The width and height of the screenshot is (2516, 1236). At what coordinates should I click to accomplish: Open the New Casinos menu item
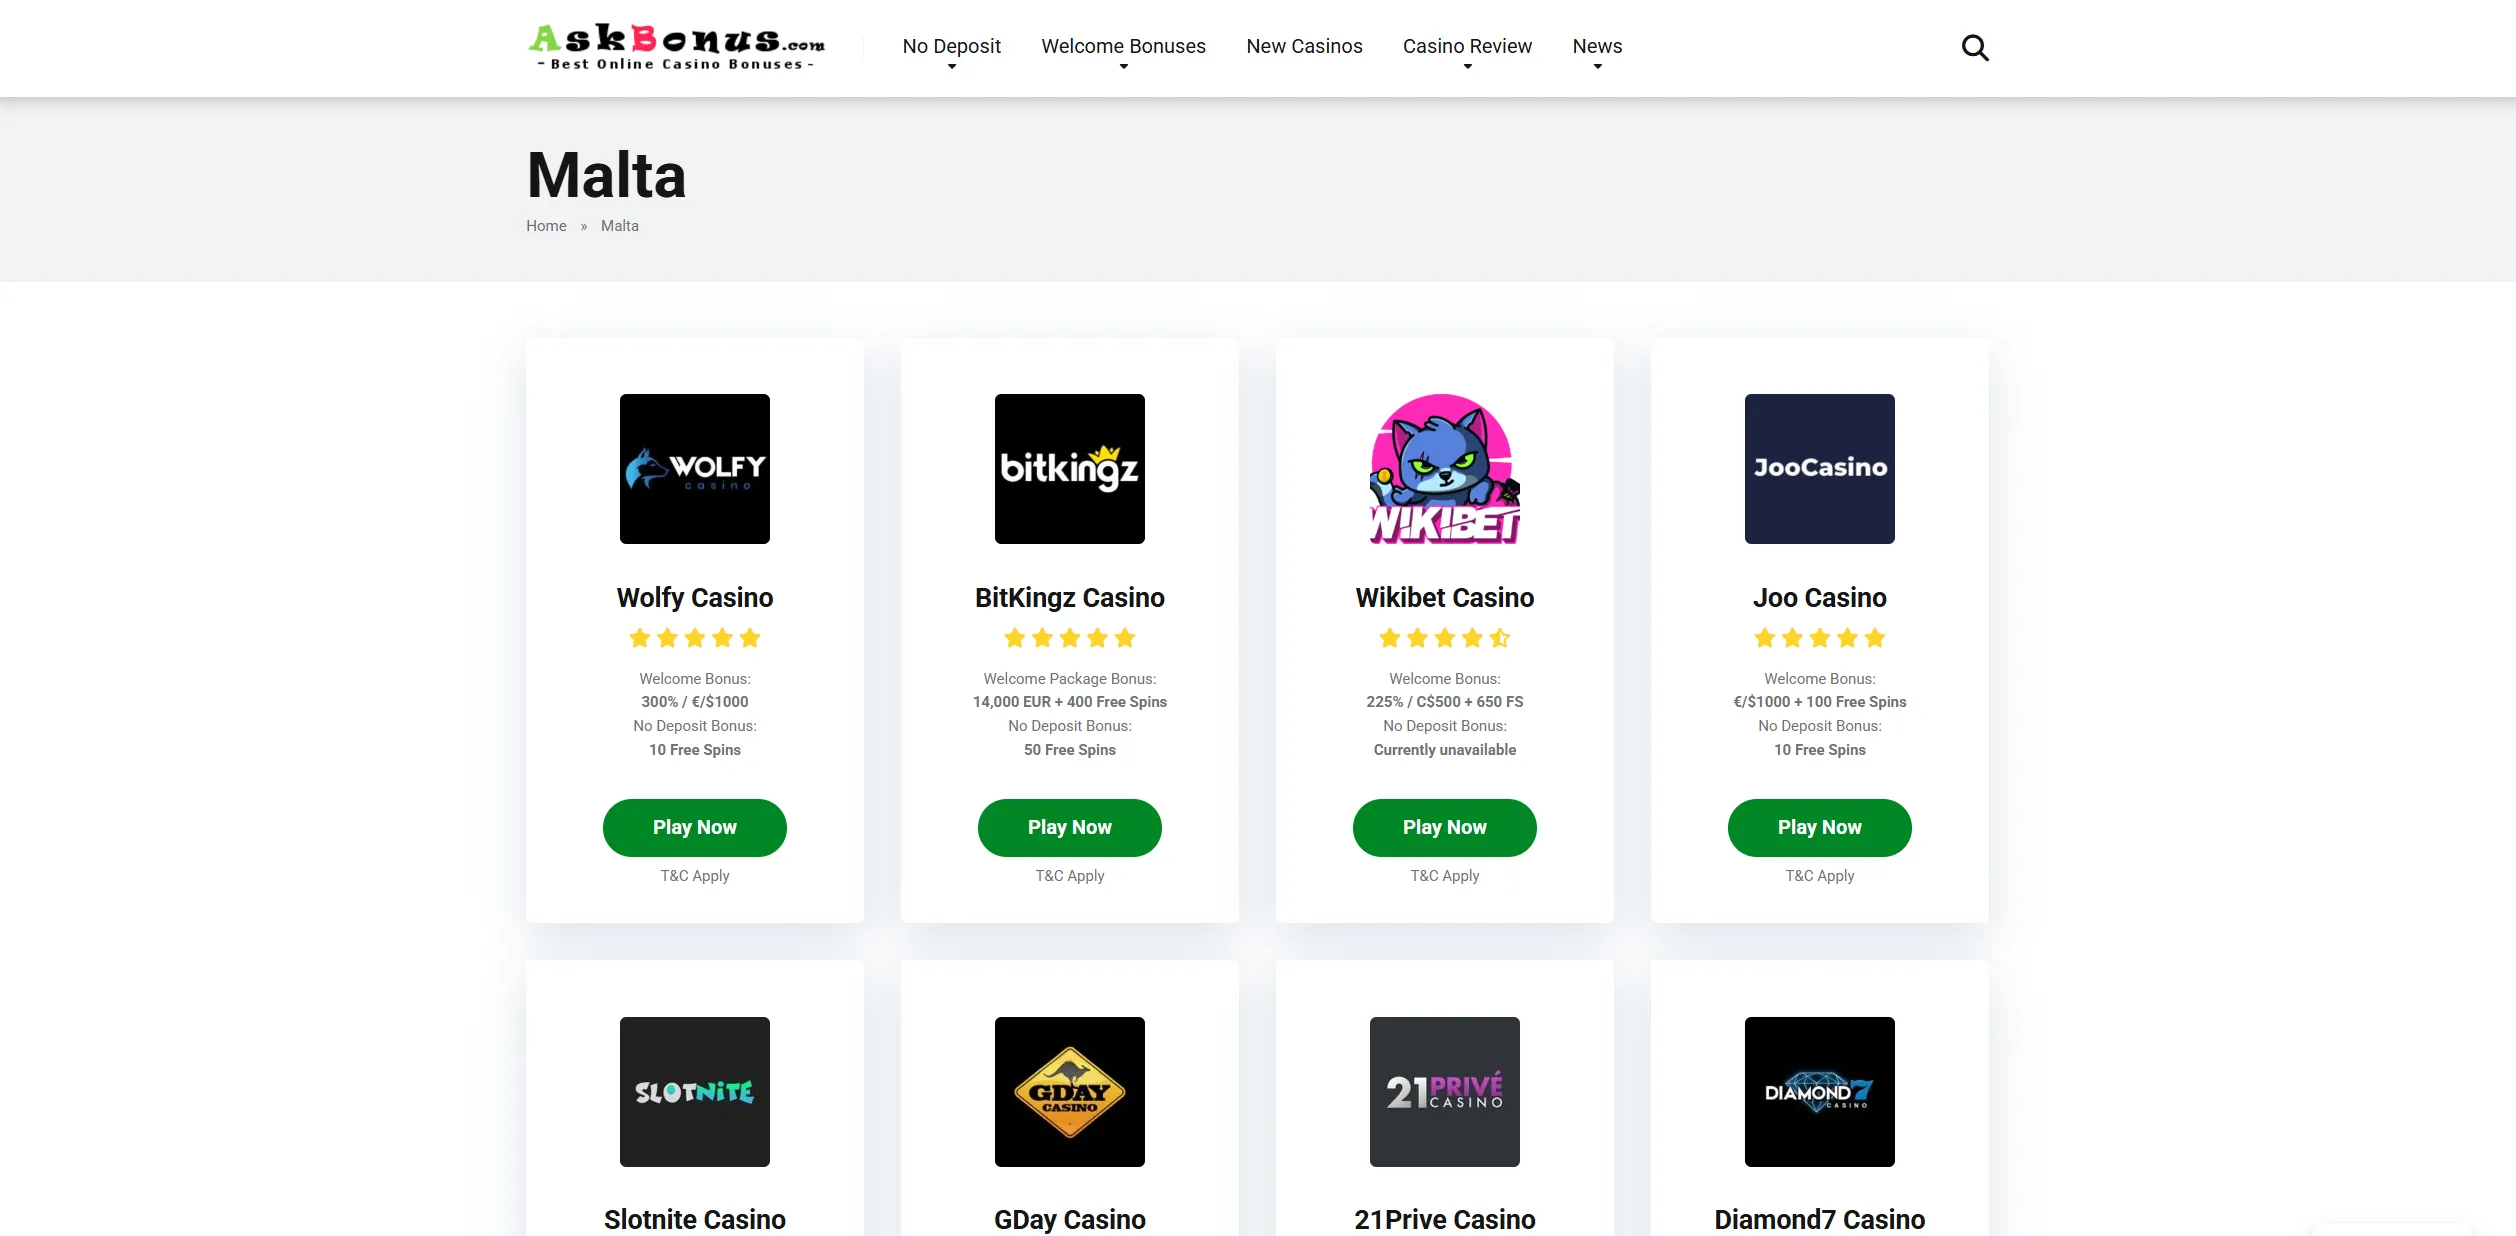tap(1304, 46)
